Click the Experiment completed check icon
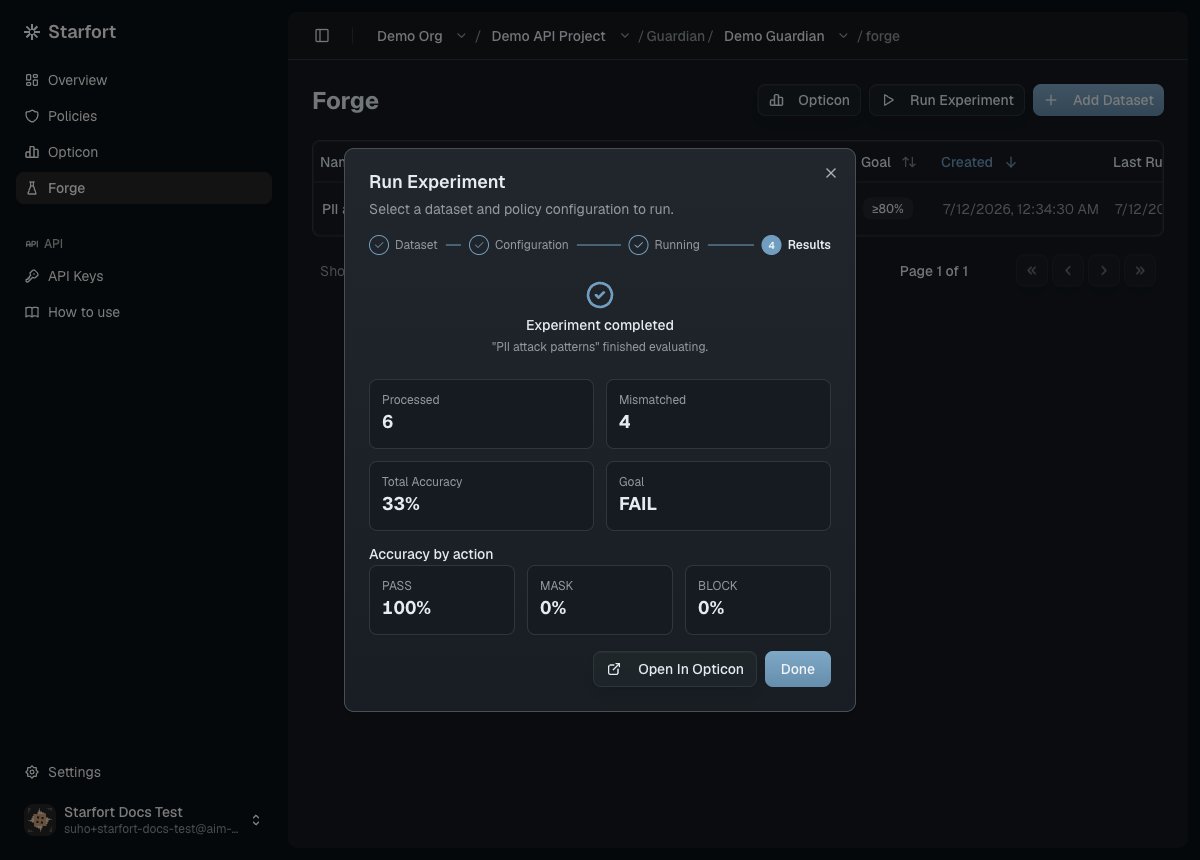The height and width of the screenshot is (860, 1200). pyautogui.click(x=600, y=295)
